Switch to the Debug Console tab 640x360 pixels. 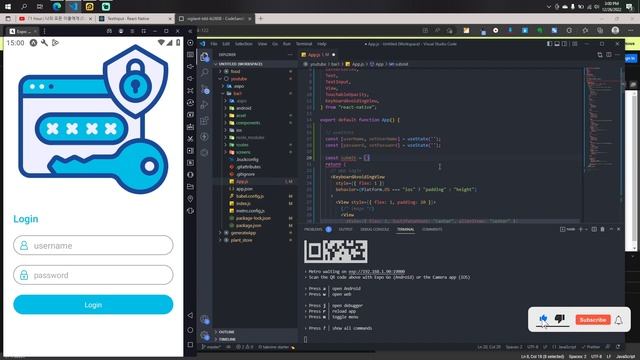tap(374, 229)
